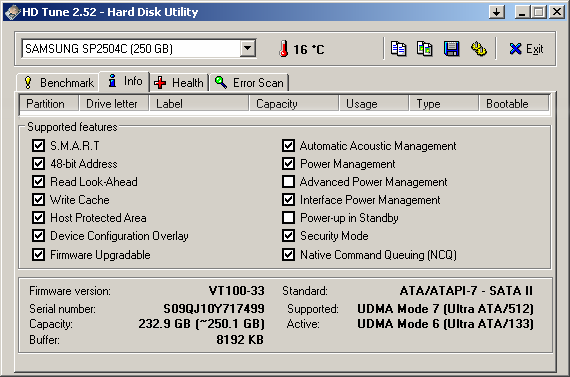Click the SAMSUNG SP2504C drive combo box
This screenshot has height=377, width=570.
click(139, 48)
